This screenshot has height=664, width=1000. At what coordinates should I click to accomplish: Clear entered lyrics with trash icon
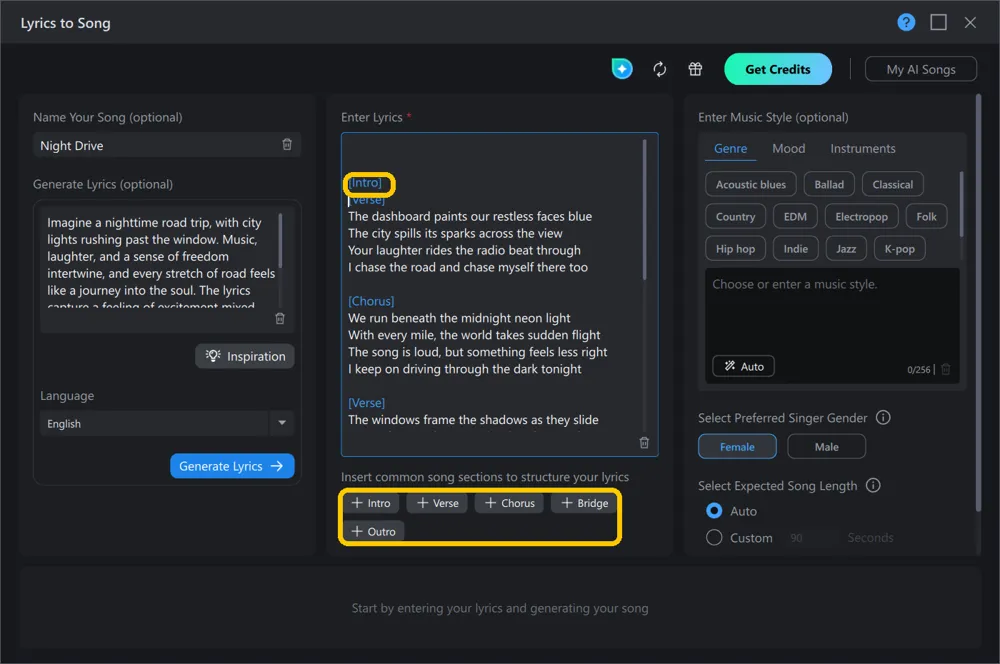coord(644,443)
